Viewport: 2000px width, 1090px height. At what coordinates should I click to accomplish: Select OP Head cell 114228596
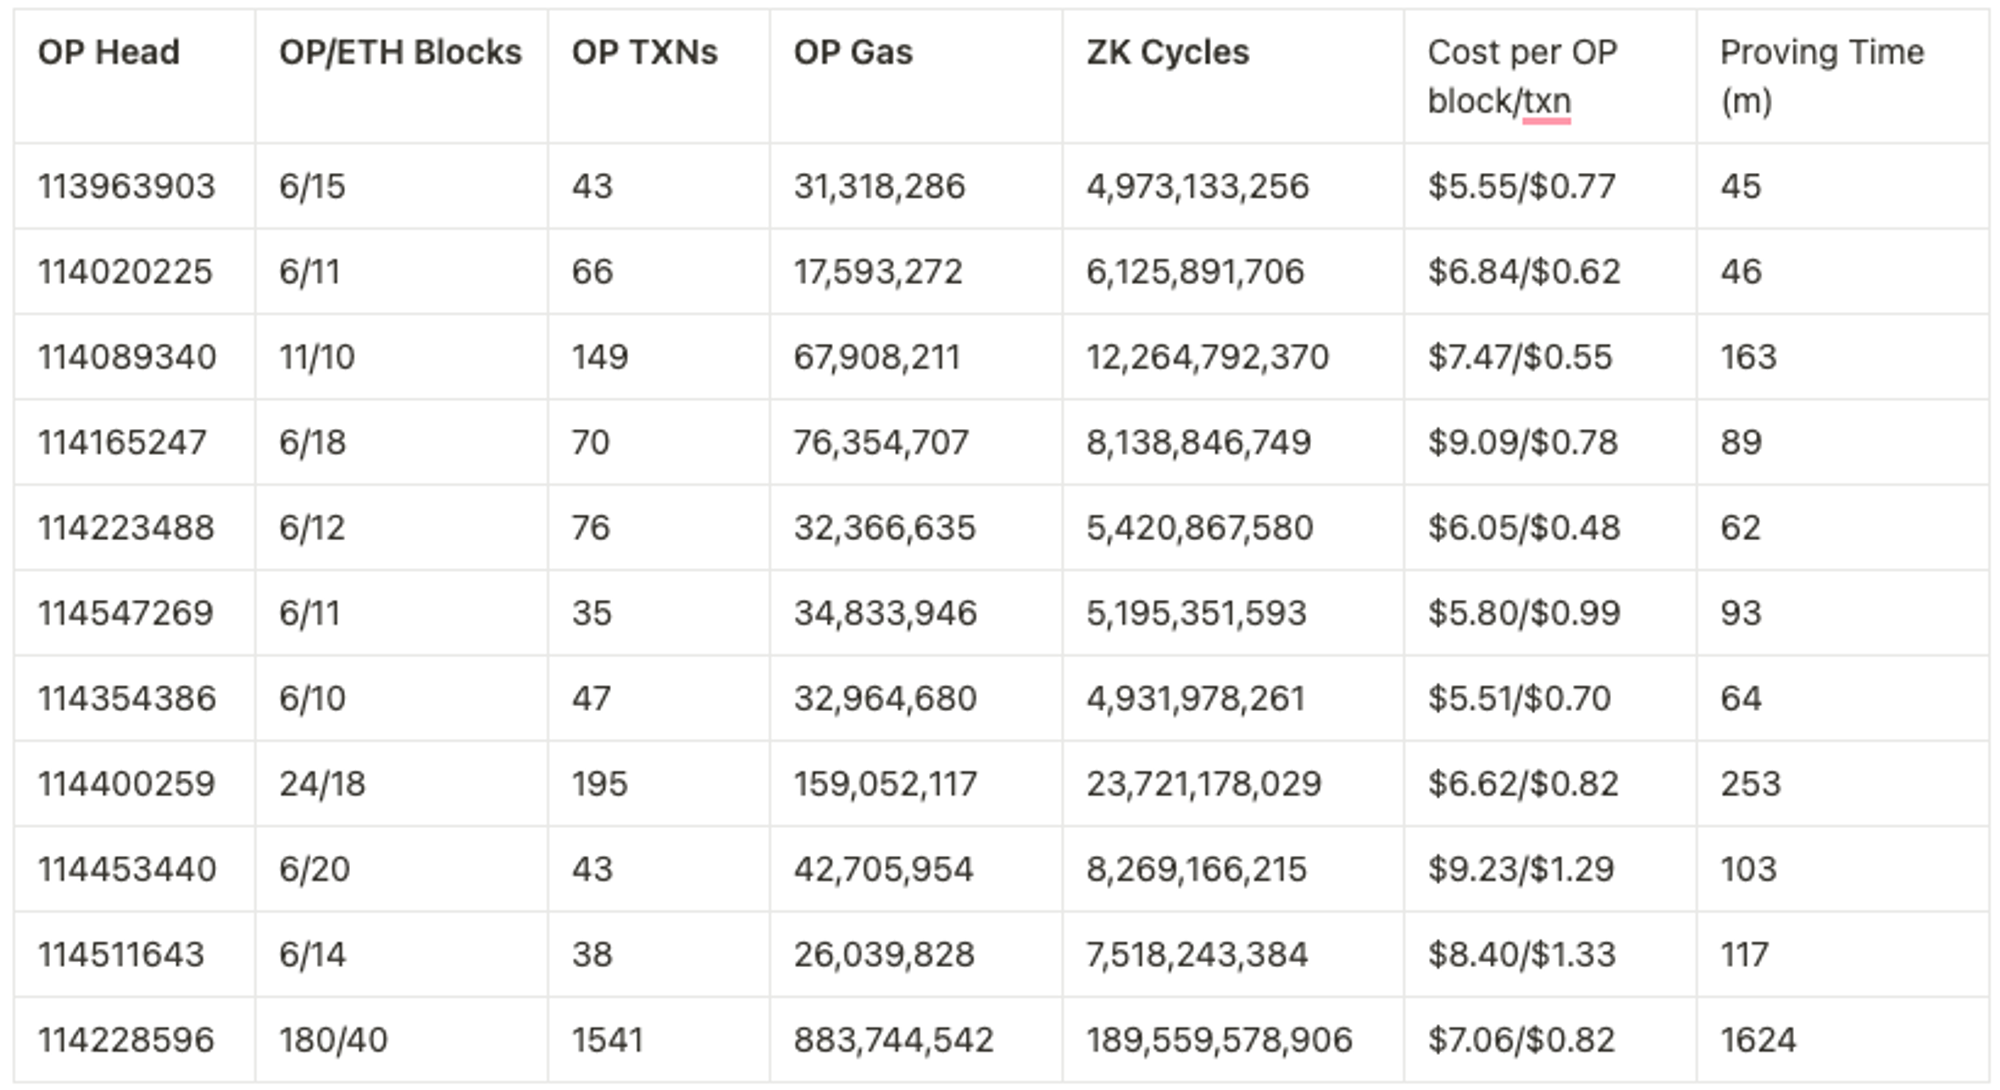click(x=126, y=1040)
